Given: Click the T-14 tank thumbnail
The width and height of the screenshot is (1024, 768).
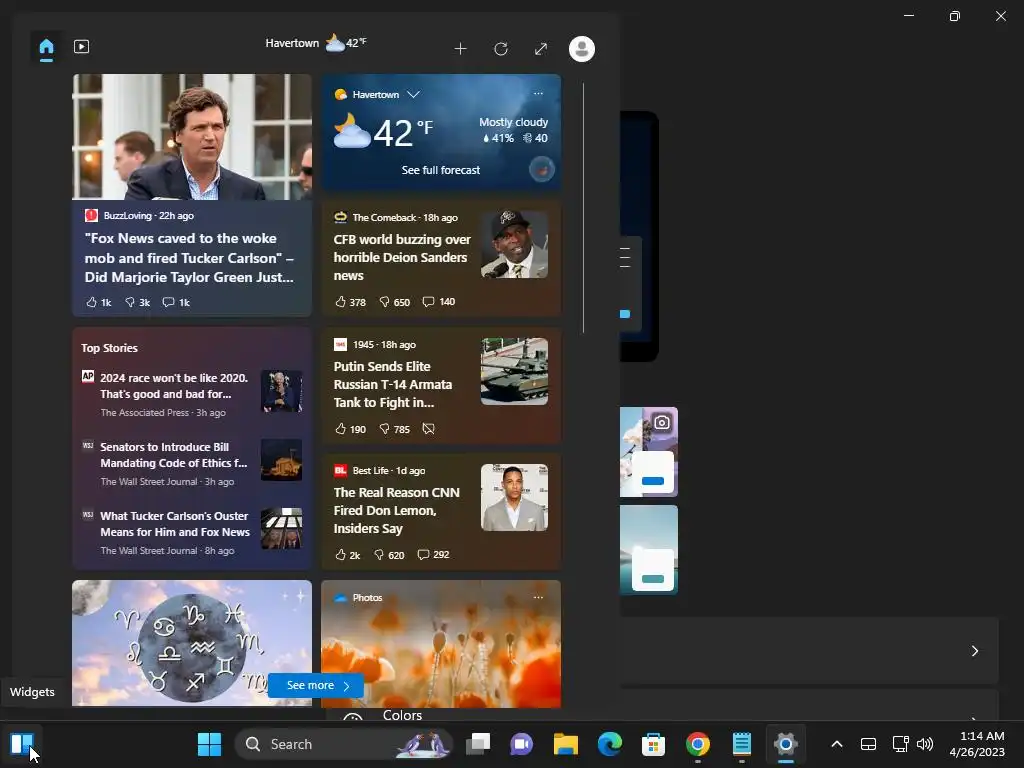Looking at the screenshot, I should click(514, 371).
